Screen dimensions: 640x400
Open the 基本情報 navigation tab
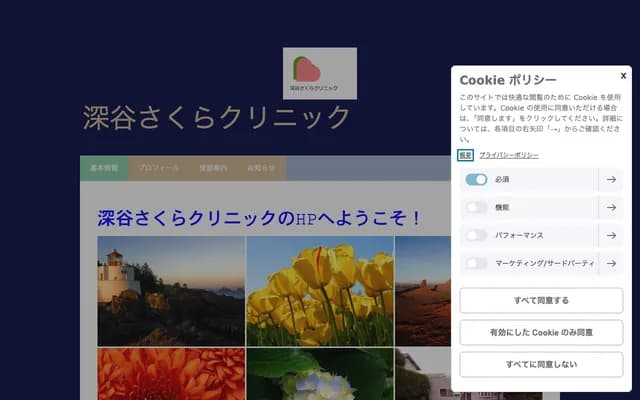tap(104, 168)
